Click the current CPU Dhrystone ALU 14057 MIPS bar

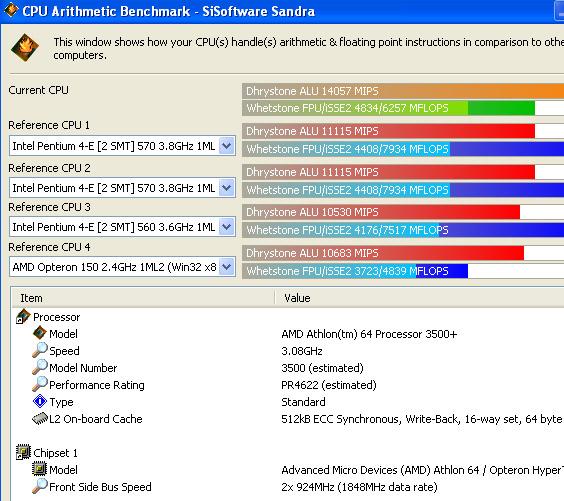(x=403, y=91)
